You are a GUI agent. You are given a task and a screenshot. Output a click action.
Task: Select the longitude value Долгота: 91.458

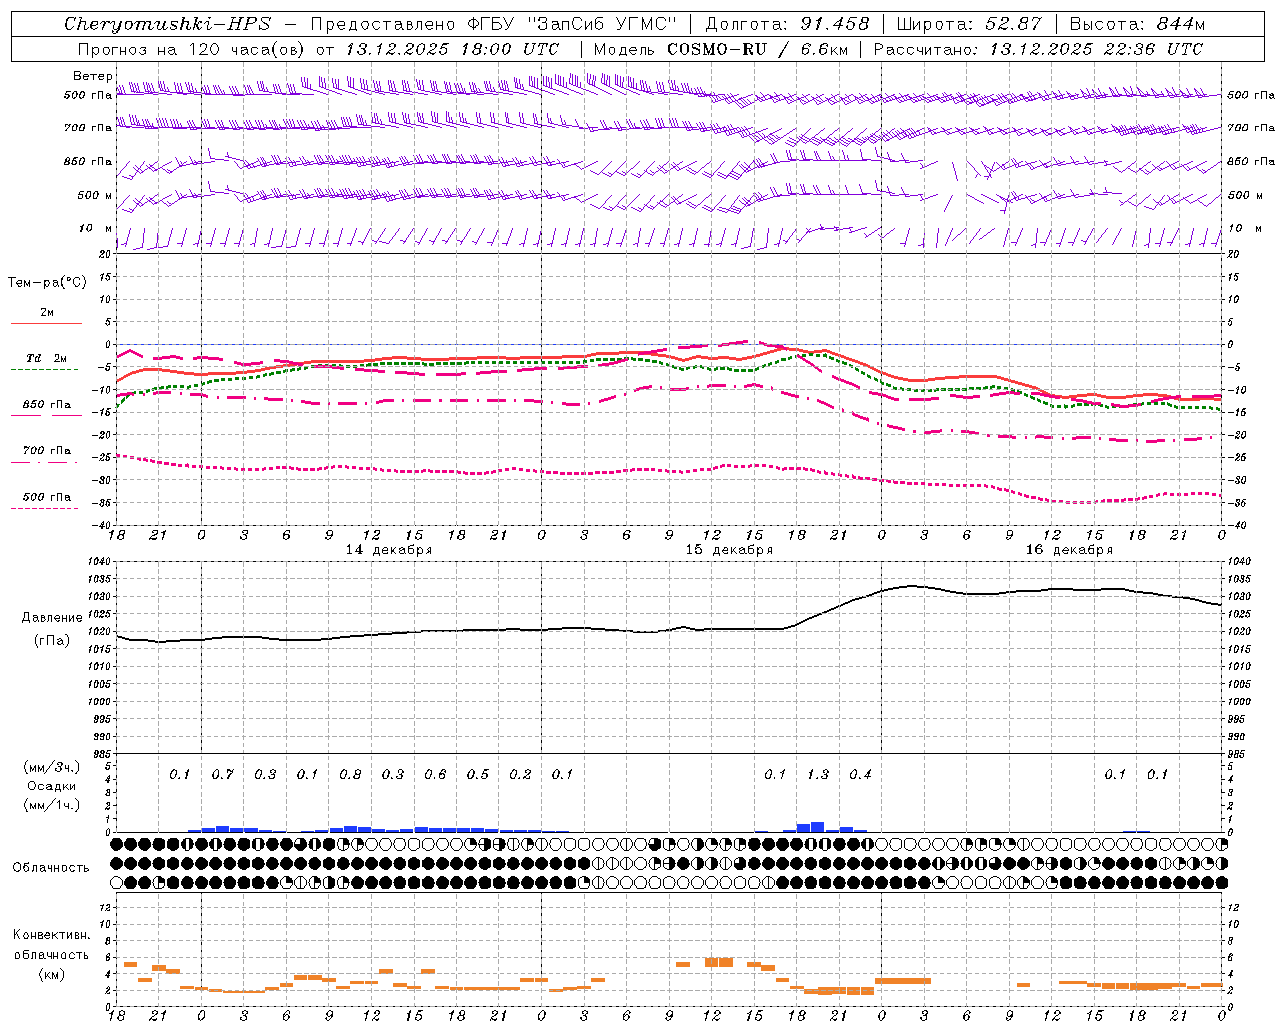tap(788, 24)
